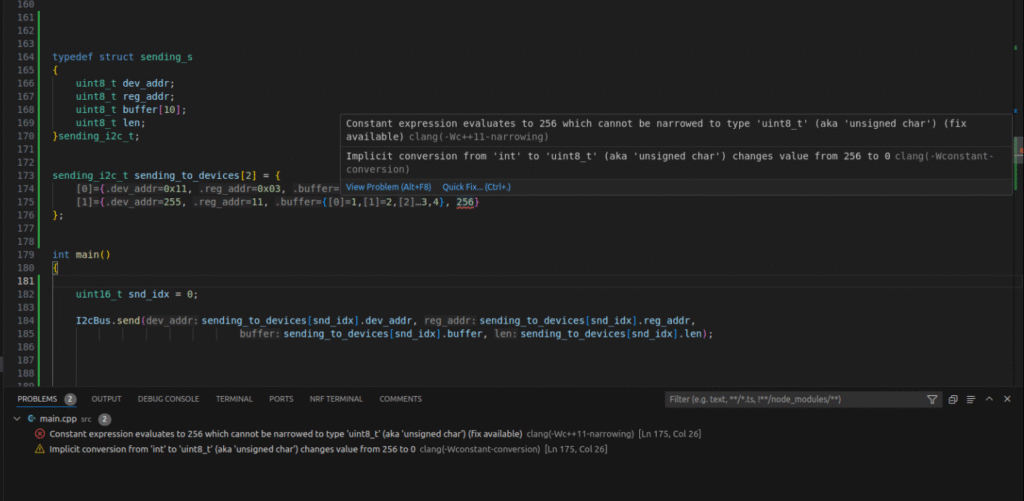Open the PORTS tab
Screen dimensions: 1024x501
point(281,399)
